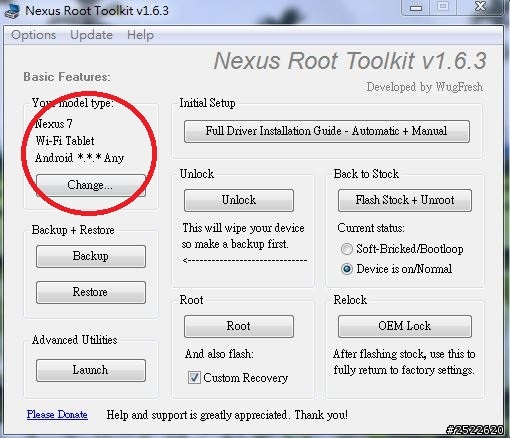Click the 'Android *.*.* Any' text
The width and height of the screenshot is (510, 438).
(80, 158)
